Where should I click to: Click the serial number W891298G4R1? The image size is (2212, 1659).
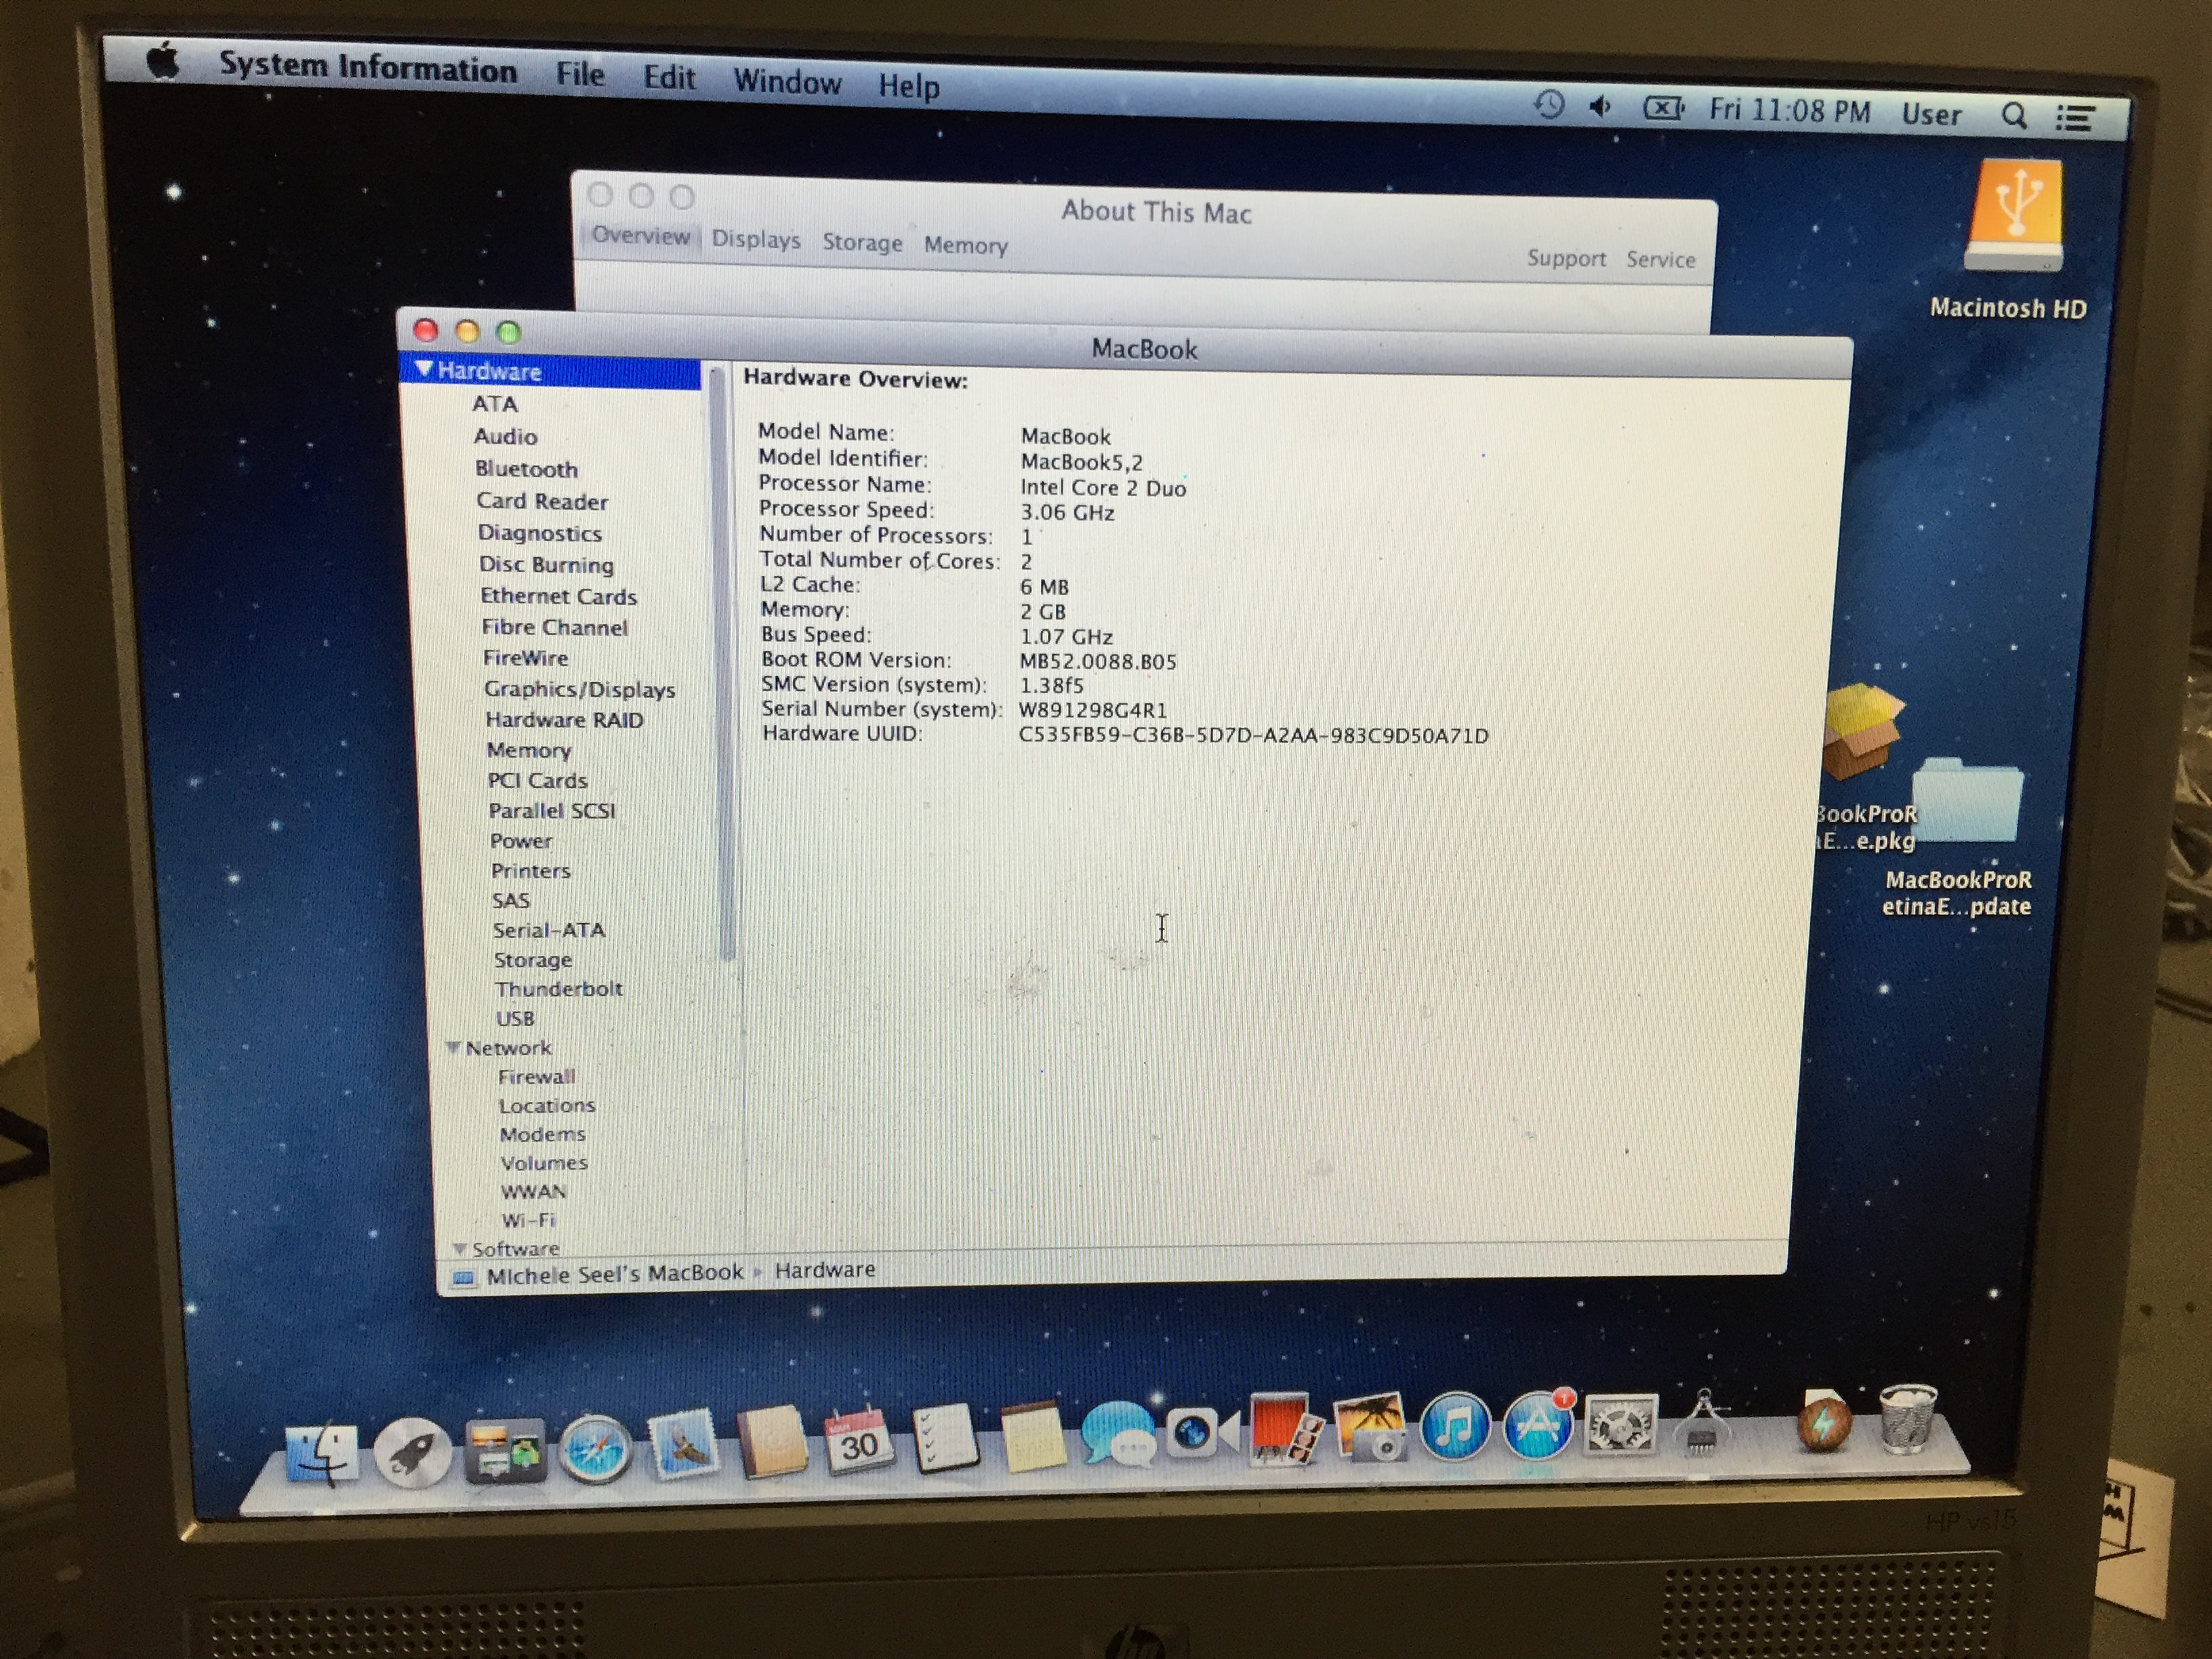[x=1093, y=710]
